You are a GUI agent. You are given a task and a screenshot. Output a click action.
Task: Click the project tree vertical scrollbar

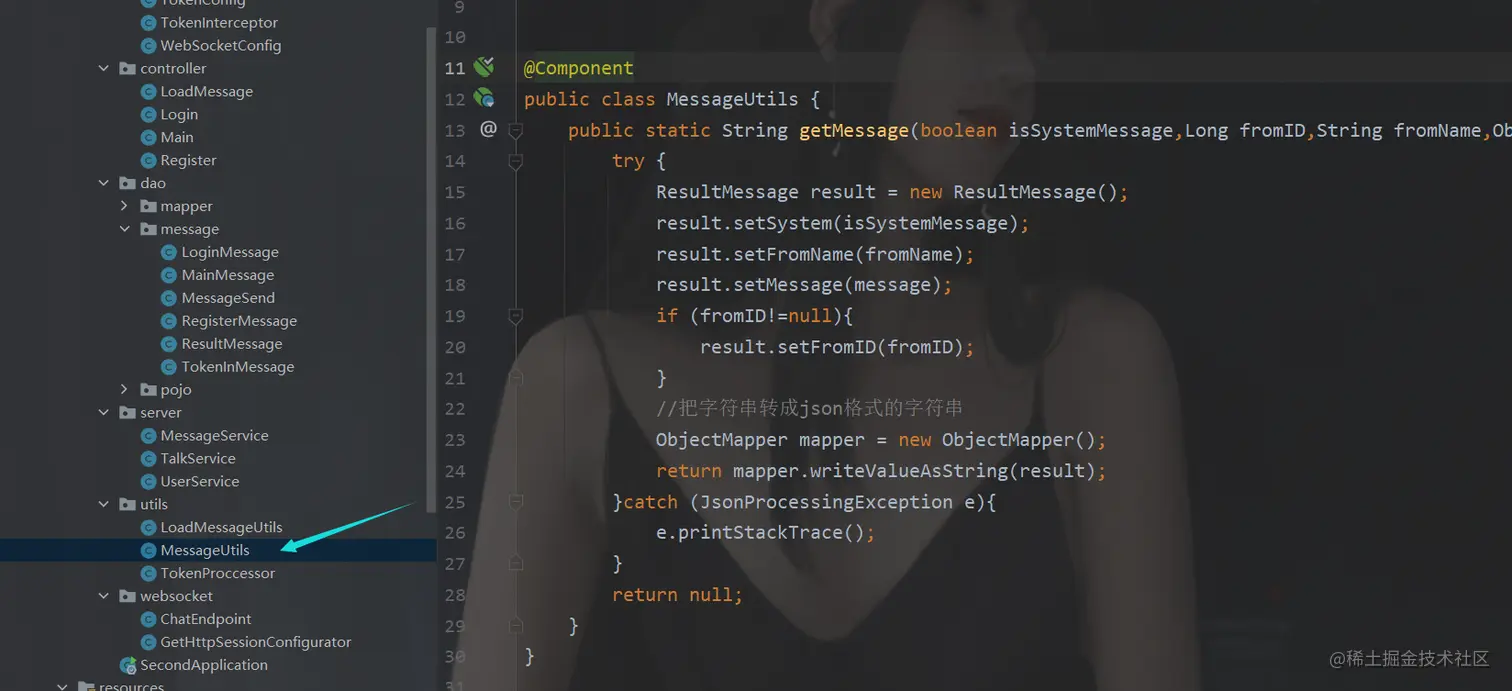click(431, 270)
